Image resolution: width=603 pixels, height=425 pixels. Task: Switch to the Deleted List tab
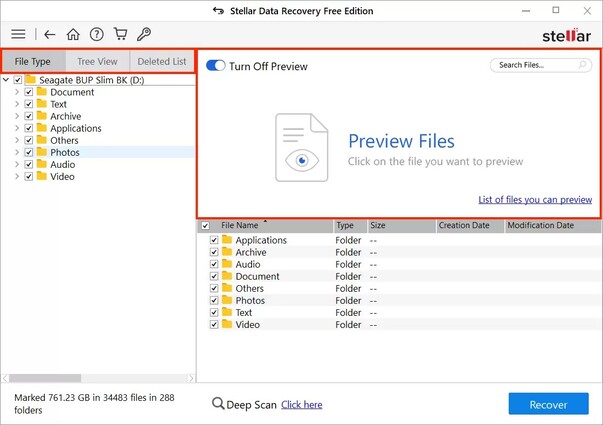162,61
